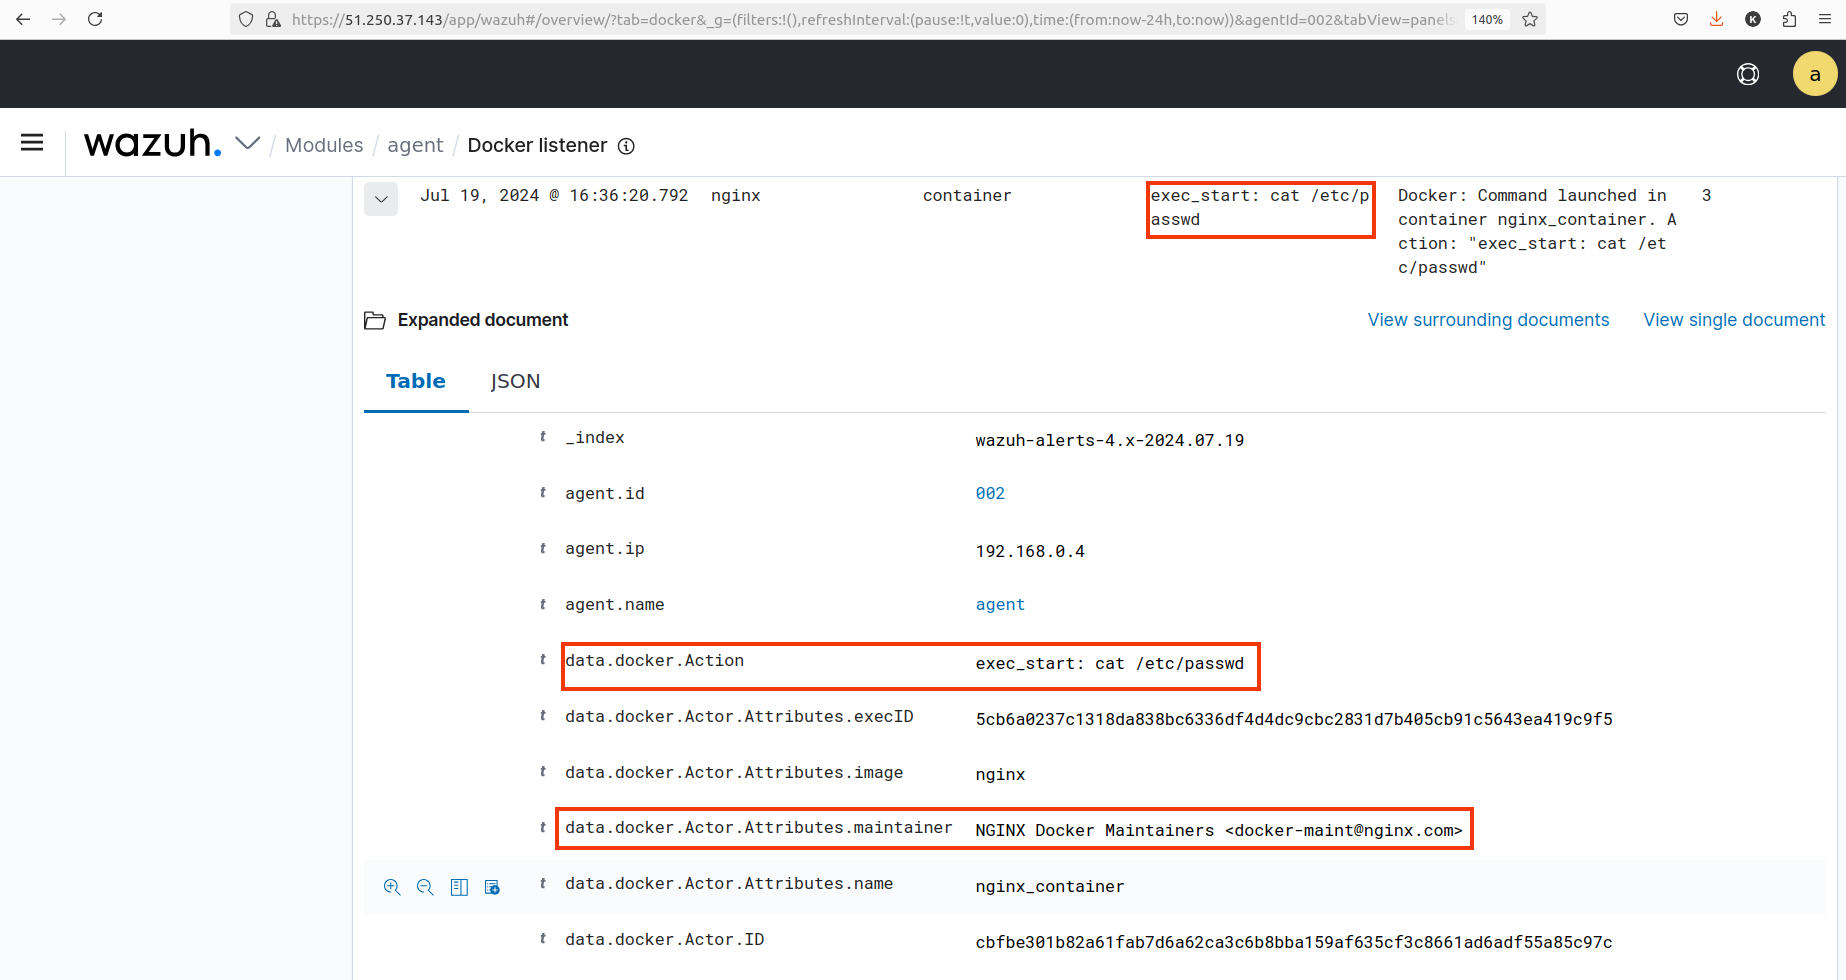Viewport: 1846px width, 980px height.
Task: Open the browser downloads panel
Action: click(1717, 19)
